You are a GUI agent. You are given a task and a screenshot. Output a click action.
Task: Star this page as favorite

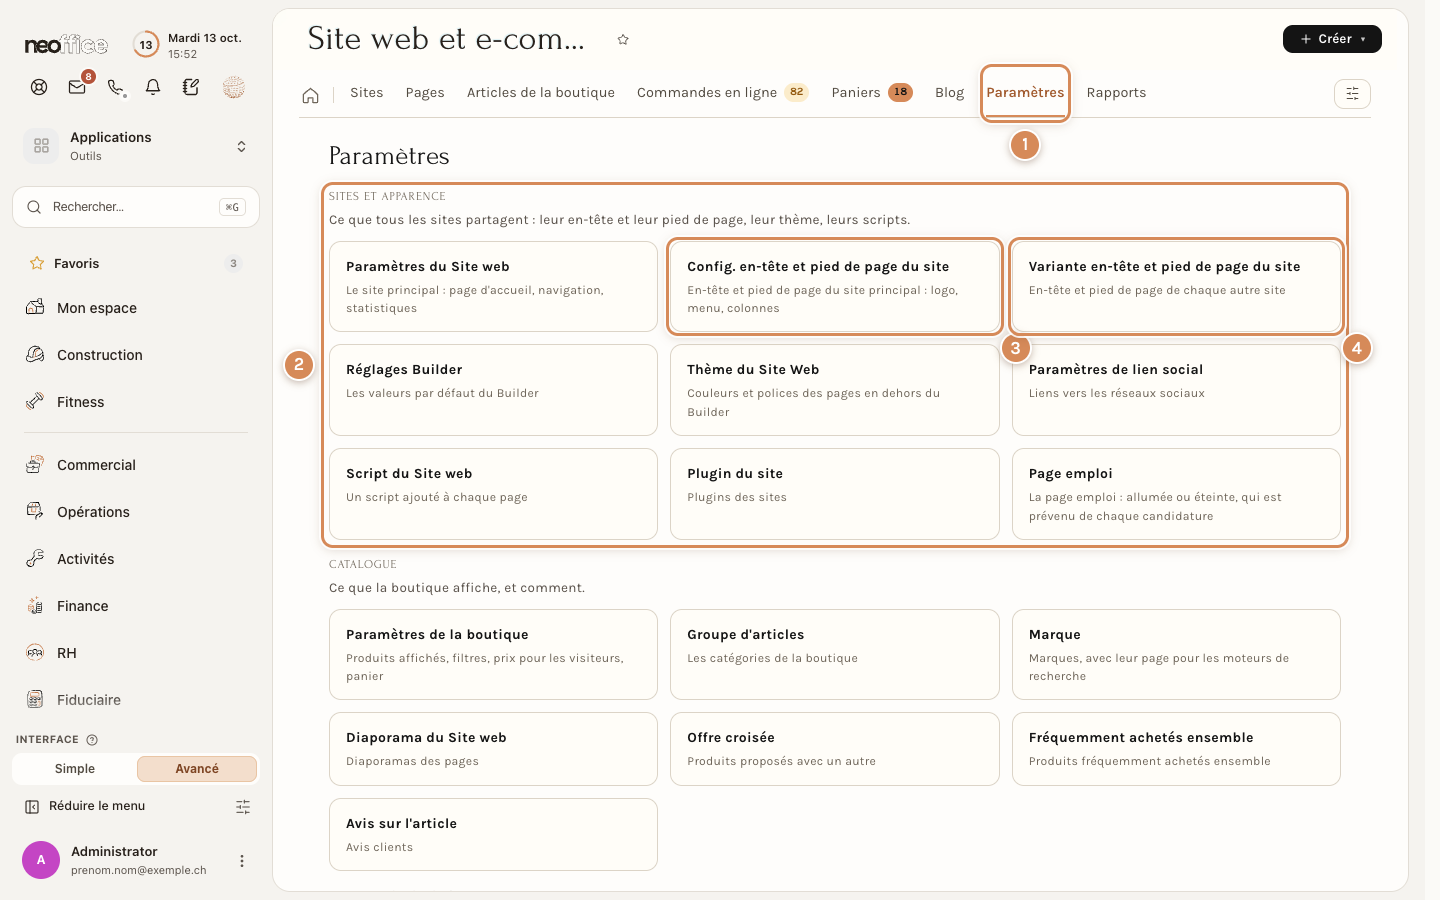point(623,40)
